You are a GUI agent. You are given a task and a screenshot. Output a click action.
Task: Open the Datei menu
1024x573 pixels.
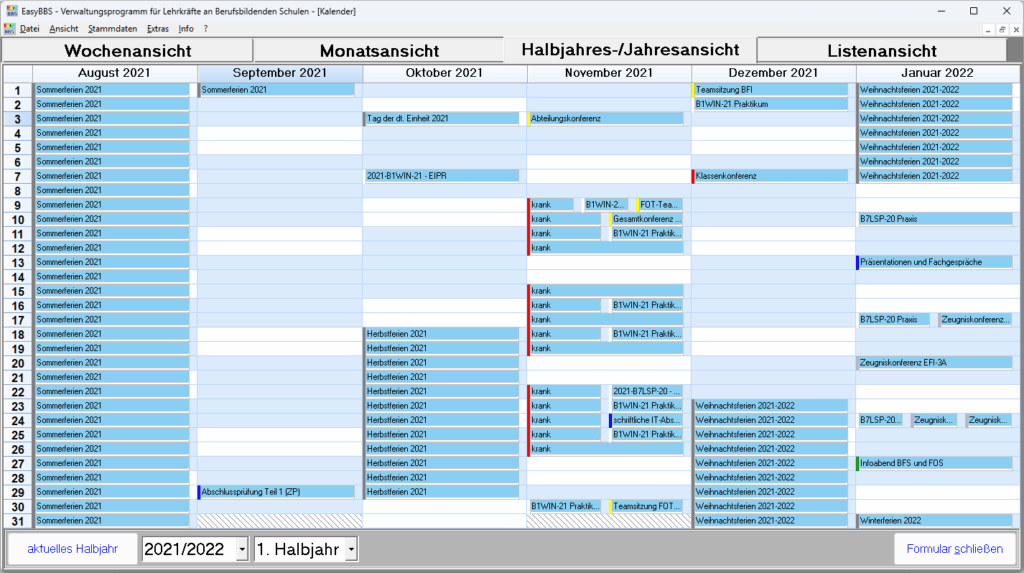pos(29,29)
